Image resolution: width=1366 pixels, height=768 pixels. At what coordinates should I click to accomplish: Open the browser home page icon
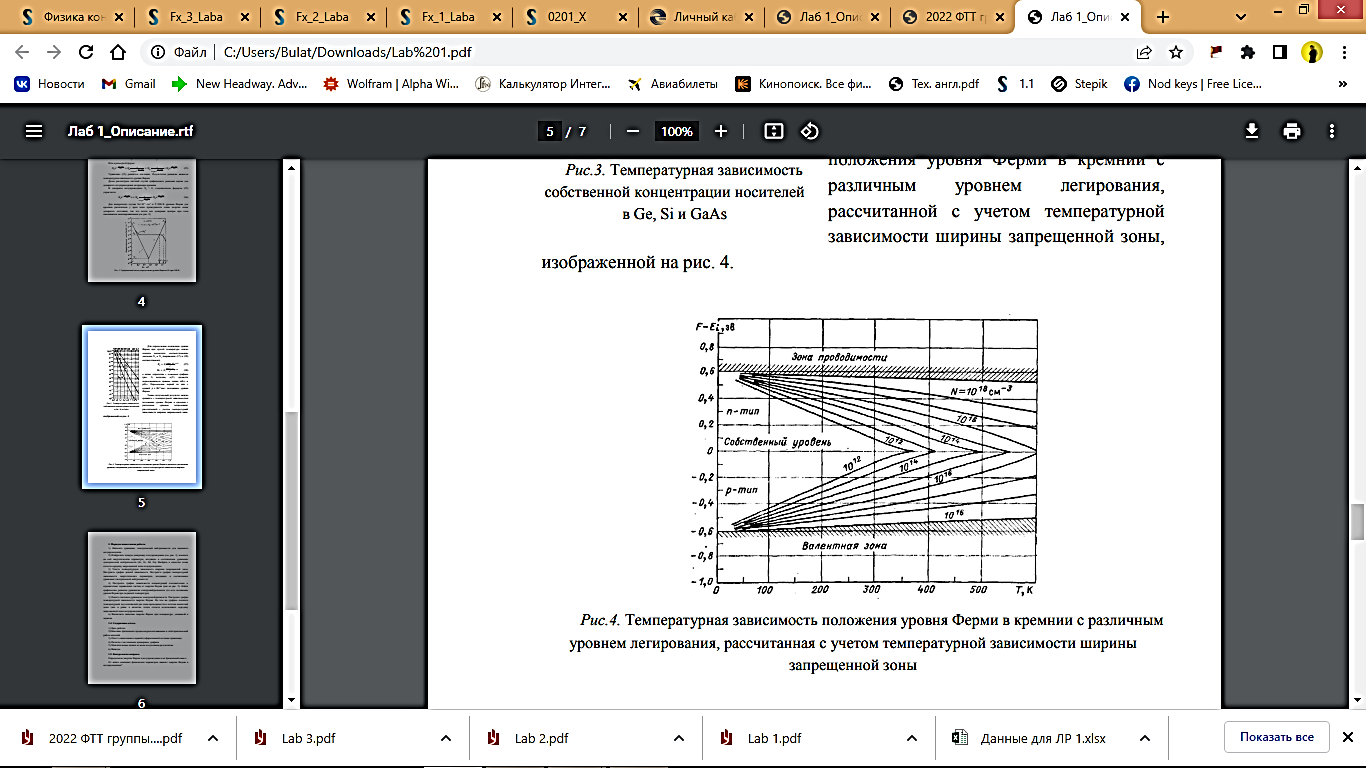pos(118,52)
